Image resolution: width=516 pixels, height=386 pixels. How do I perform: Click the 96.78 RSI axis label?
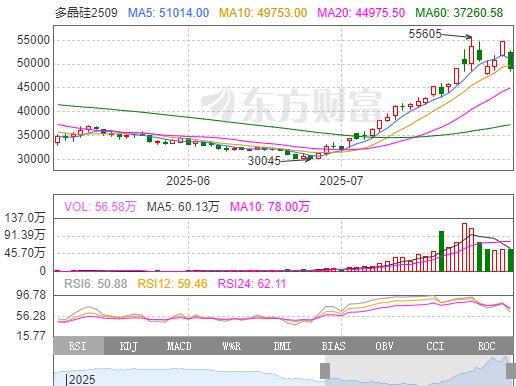(31, 295)
